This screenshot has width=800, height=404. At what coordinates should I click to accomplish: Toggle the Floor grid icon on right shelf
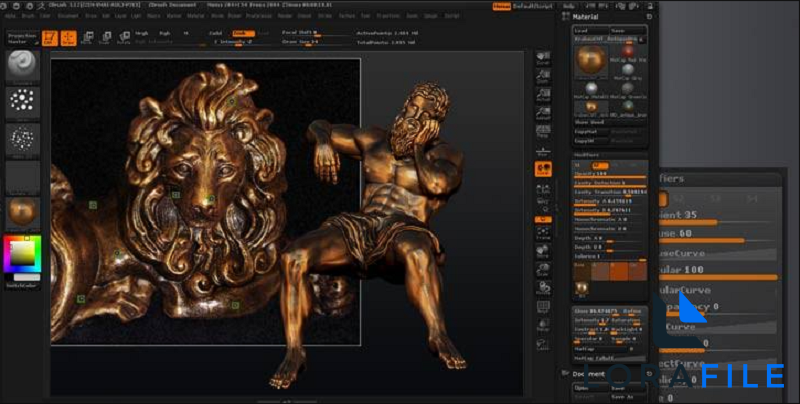coord(543,151)
